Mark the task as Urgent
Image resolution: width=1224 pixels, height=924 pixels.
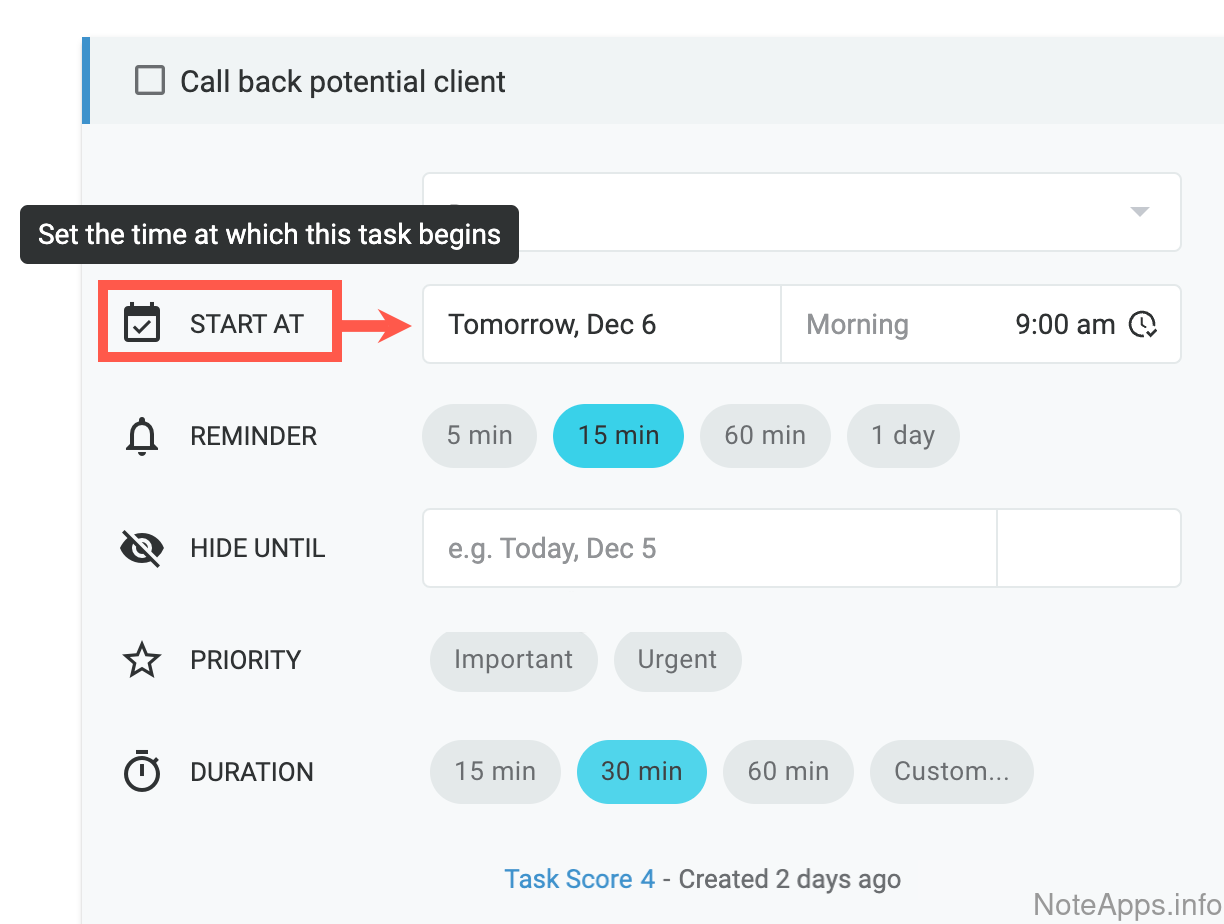click(x=677, y=660)
